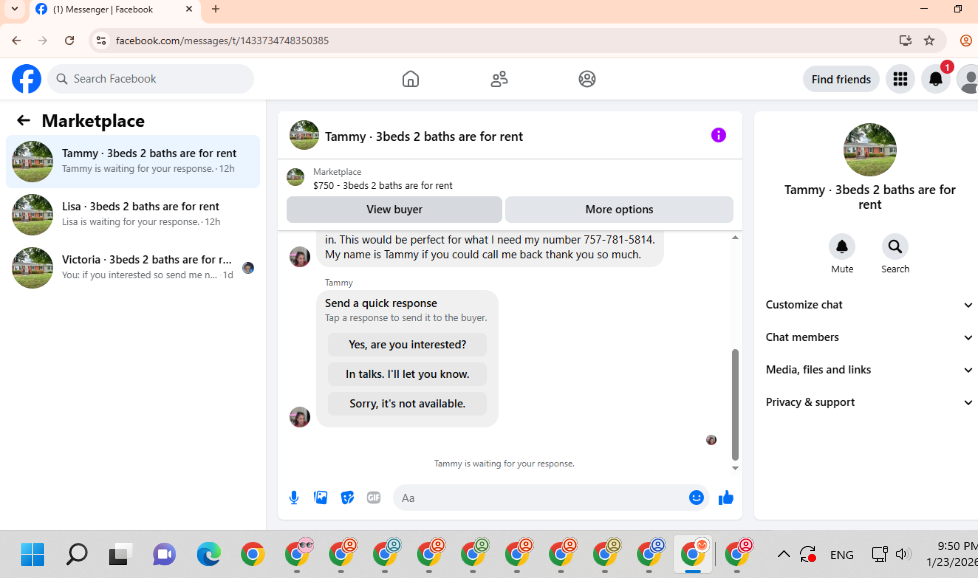Open the browser profile icon

click(x=966, y=41)
